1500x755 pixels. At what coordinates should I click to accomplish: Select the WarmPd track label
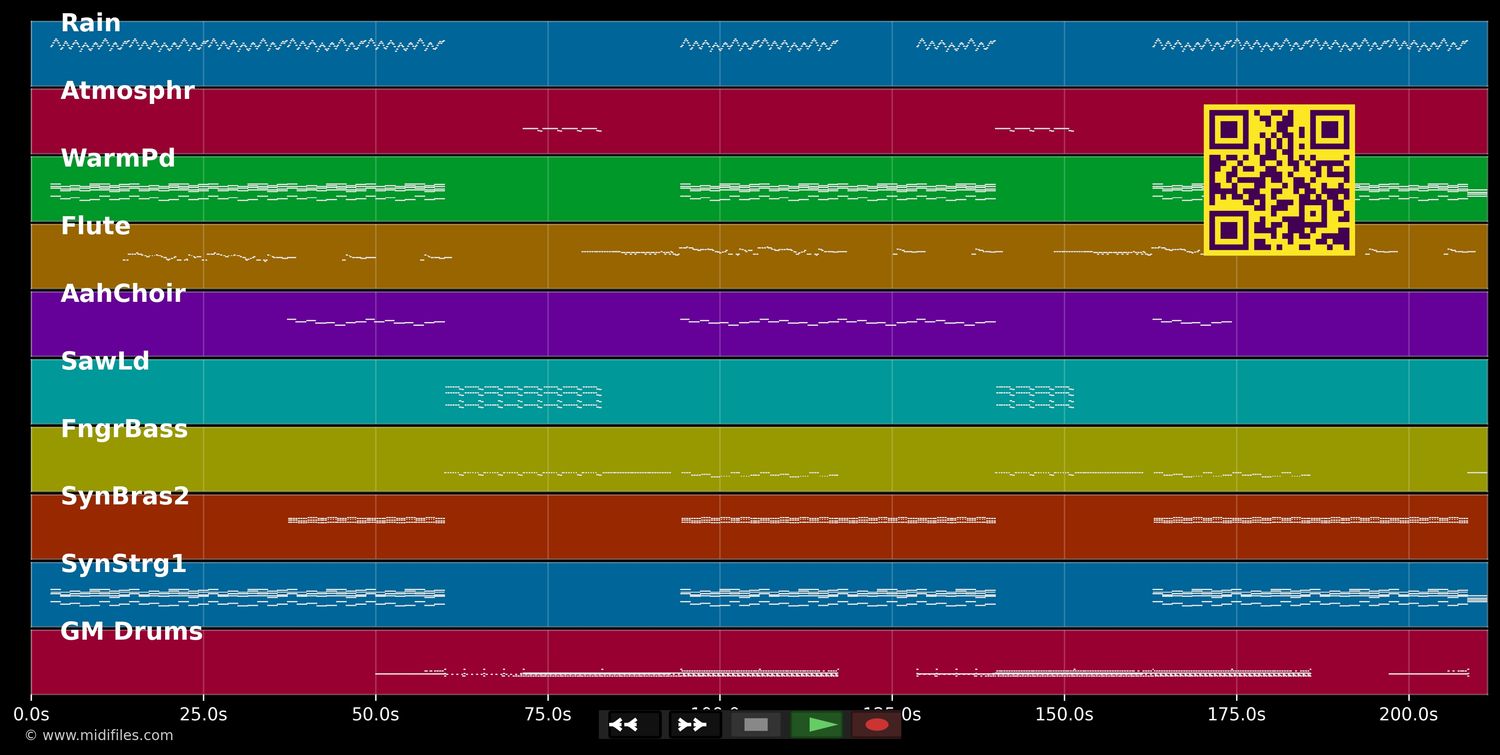117,157
